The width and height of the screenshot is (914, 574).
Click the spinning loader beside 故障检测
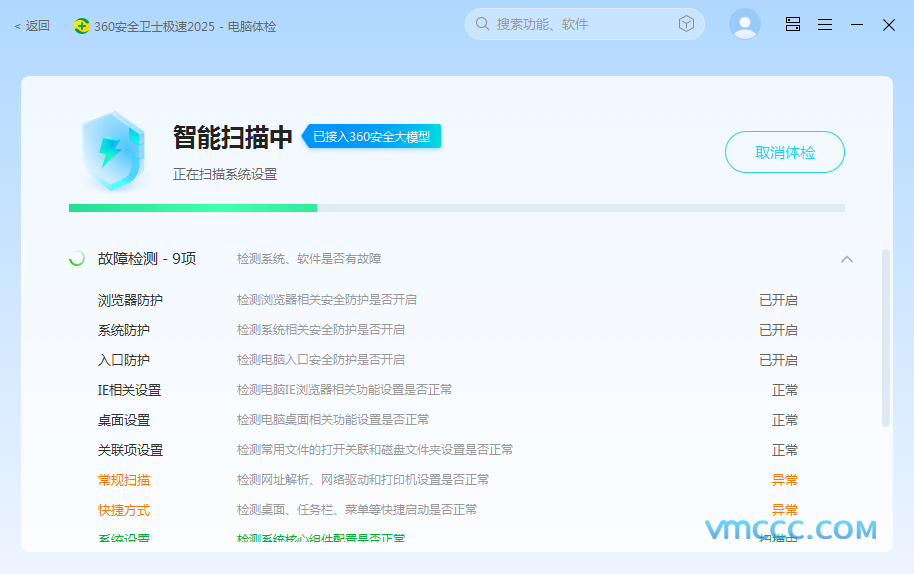(77, 259)
